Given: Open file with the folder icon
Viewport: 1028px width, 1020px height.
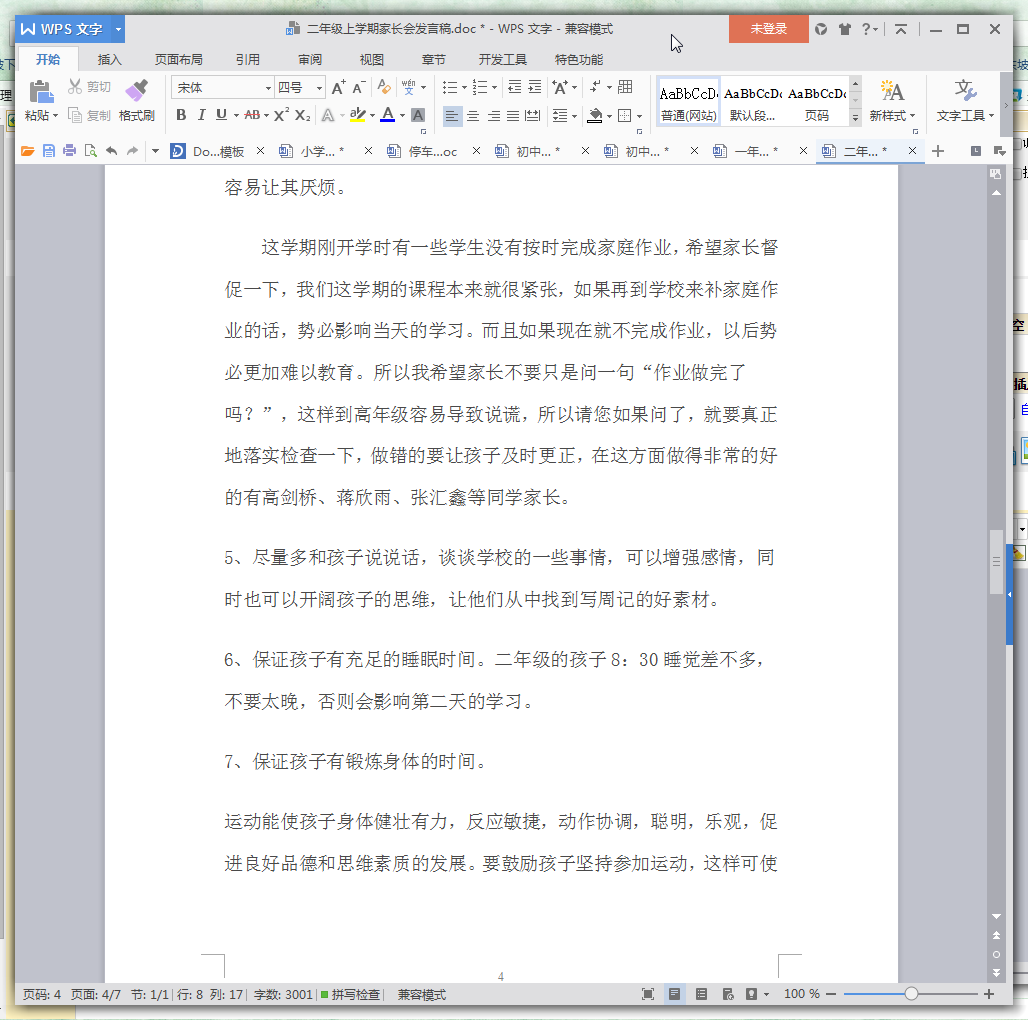Looking at the screenshot, I should click(x=28, y=151).
